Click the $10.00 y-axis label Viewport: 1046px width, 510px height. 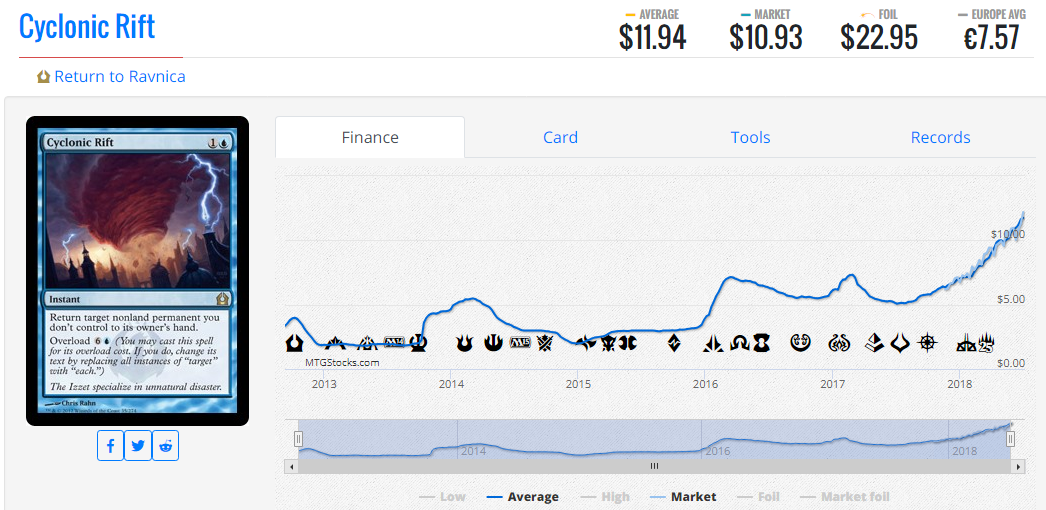pyautogui.click(x=1007, y=234)
